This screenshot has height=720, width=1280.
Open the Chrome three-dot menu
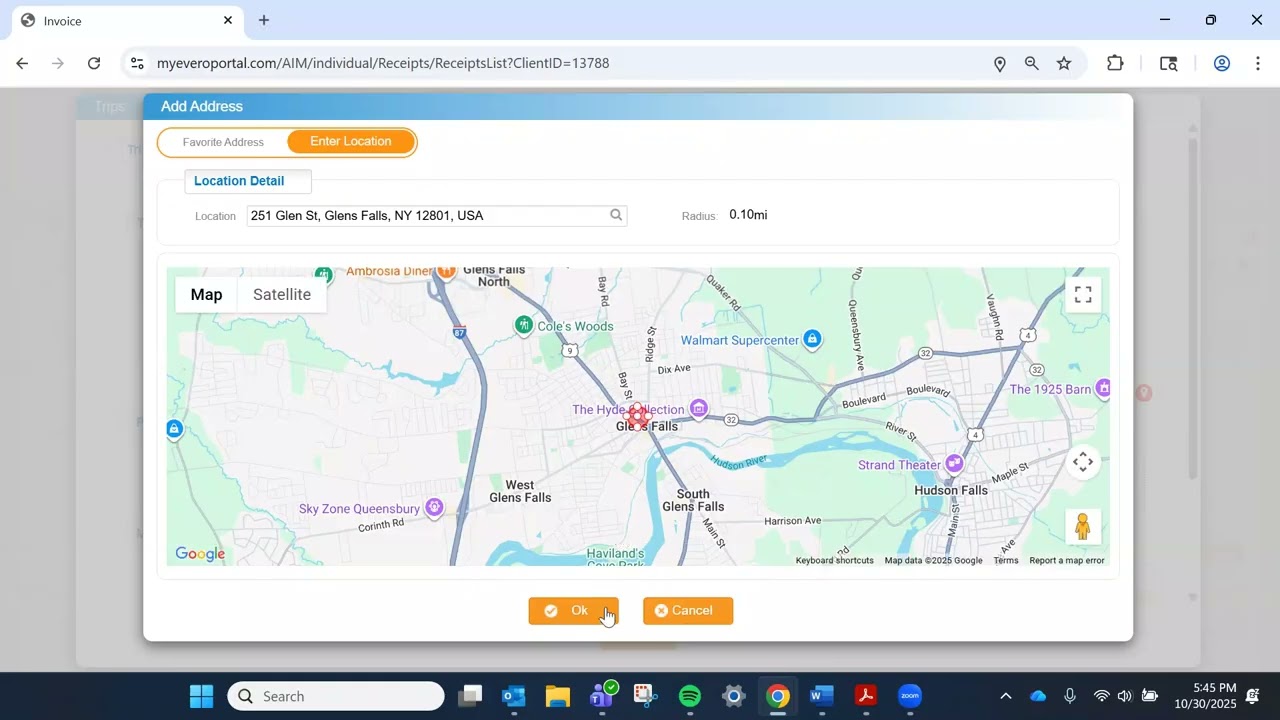[x=1257, y=63]
